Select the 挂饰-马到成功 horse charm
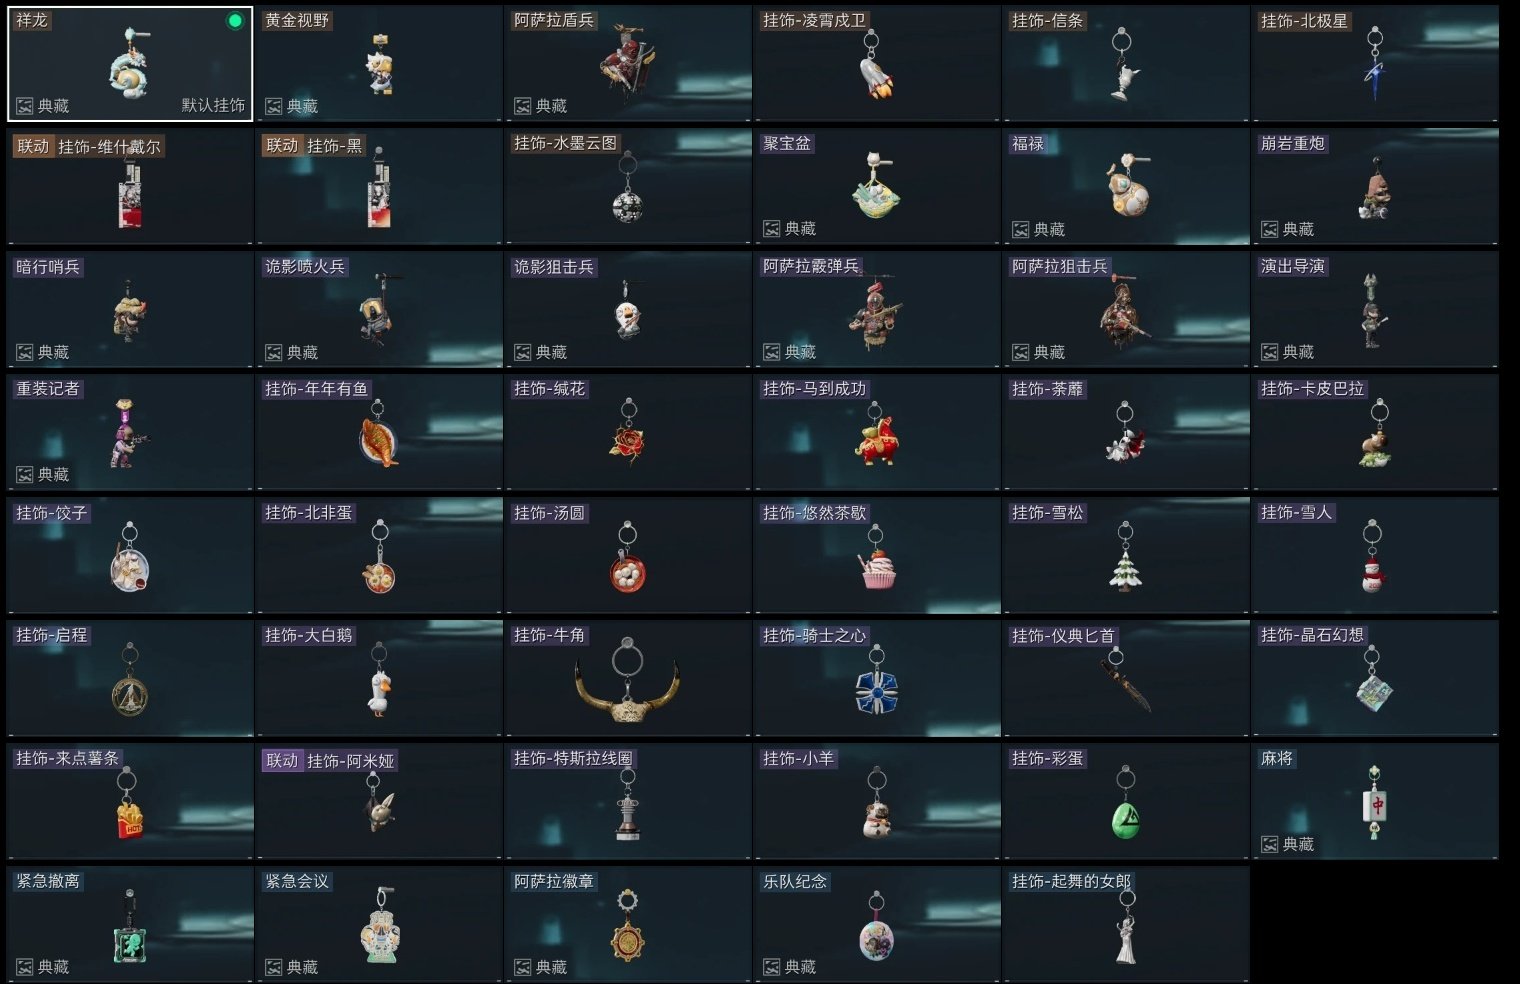This screenshot has width=1520, height=984. coord(877,432)
